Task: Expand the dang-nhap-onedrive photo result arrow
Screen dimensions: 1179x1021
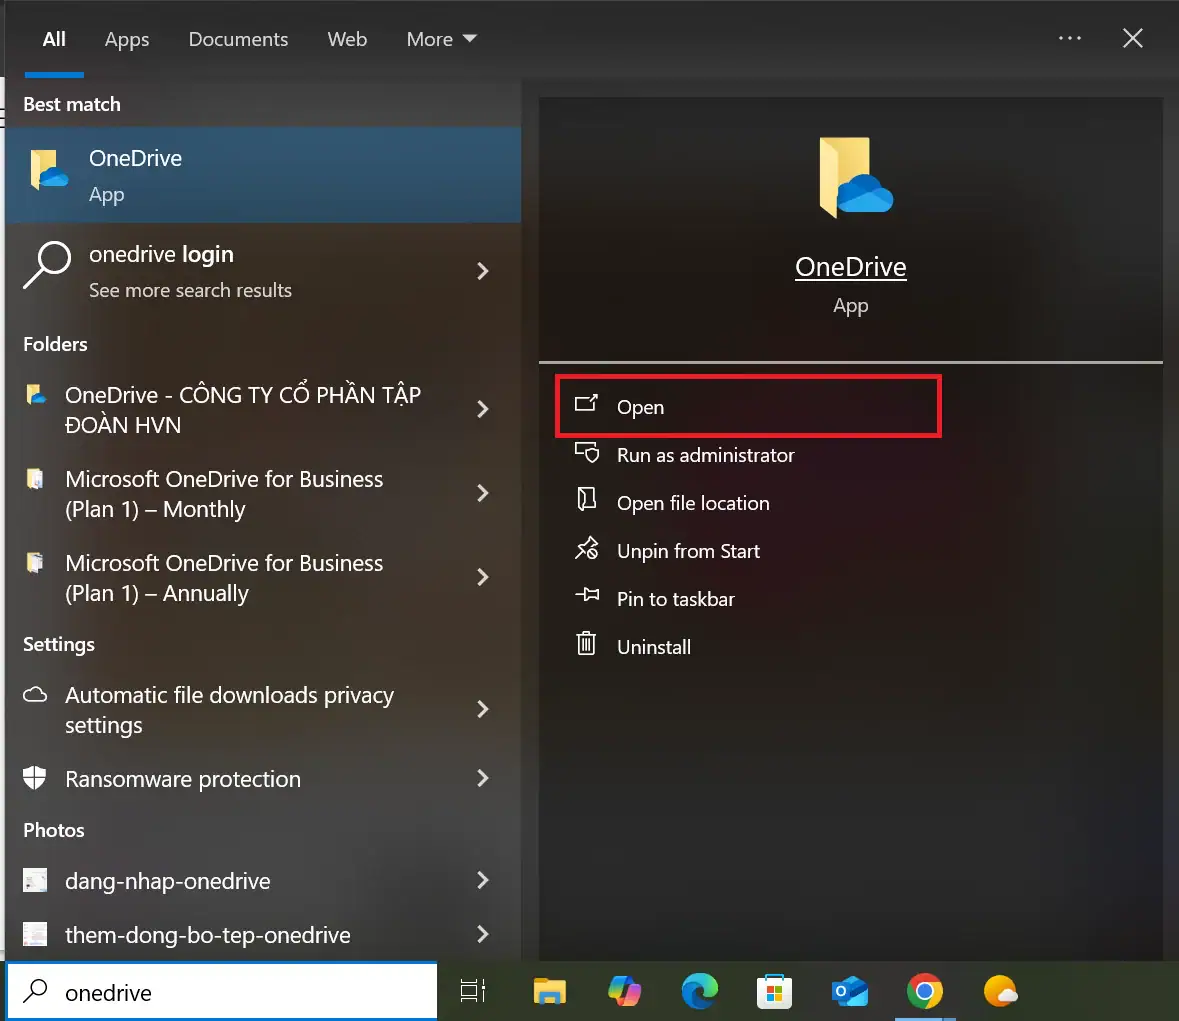Action: [x=483, y=880]
